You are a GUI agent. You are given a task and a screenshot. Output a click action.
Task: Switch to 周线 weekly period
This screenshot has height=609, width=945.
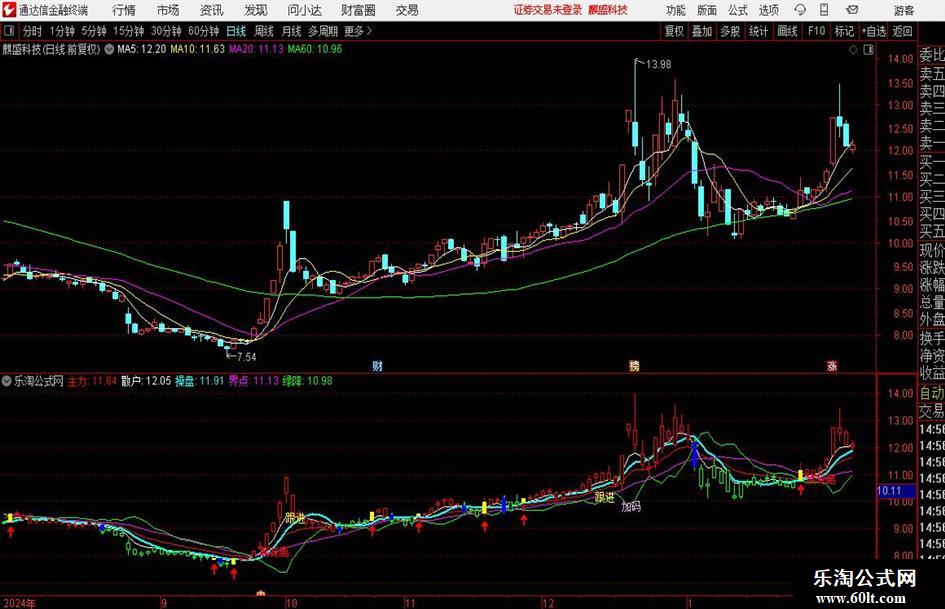pyautogui.click(x=263, y=31)
